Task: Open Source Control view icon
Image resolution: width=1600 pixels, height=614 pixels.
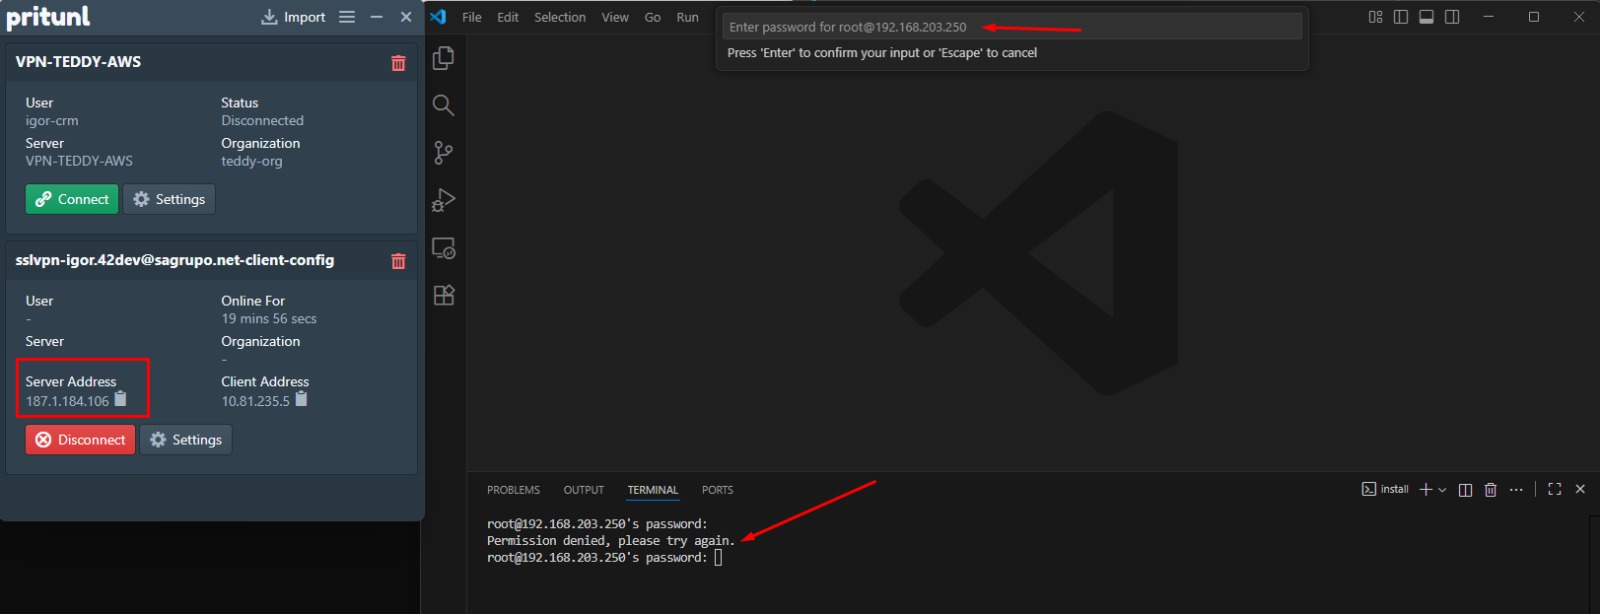Action: (443, 153)
